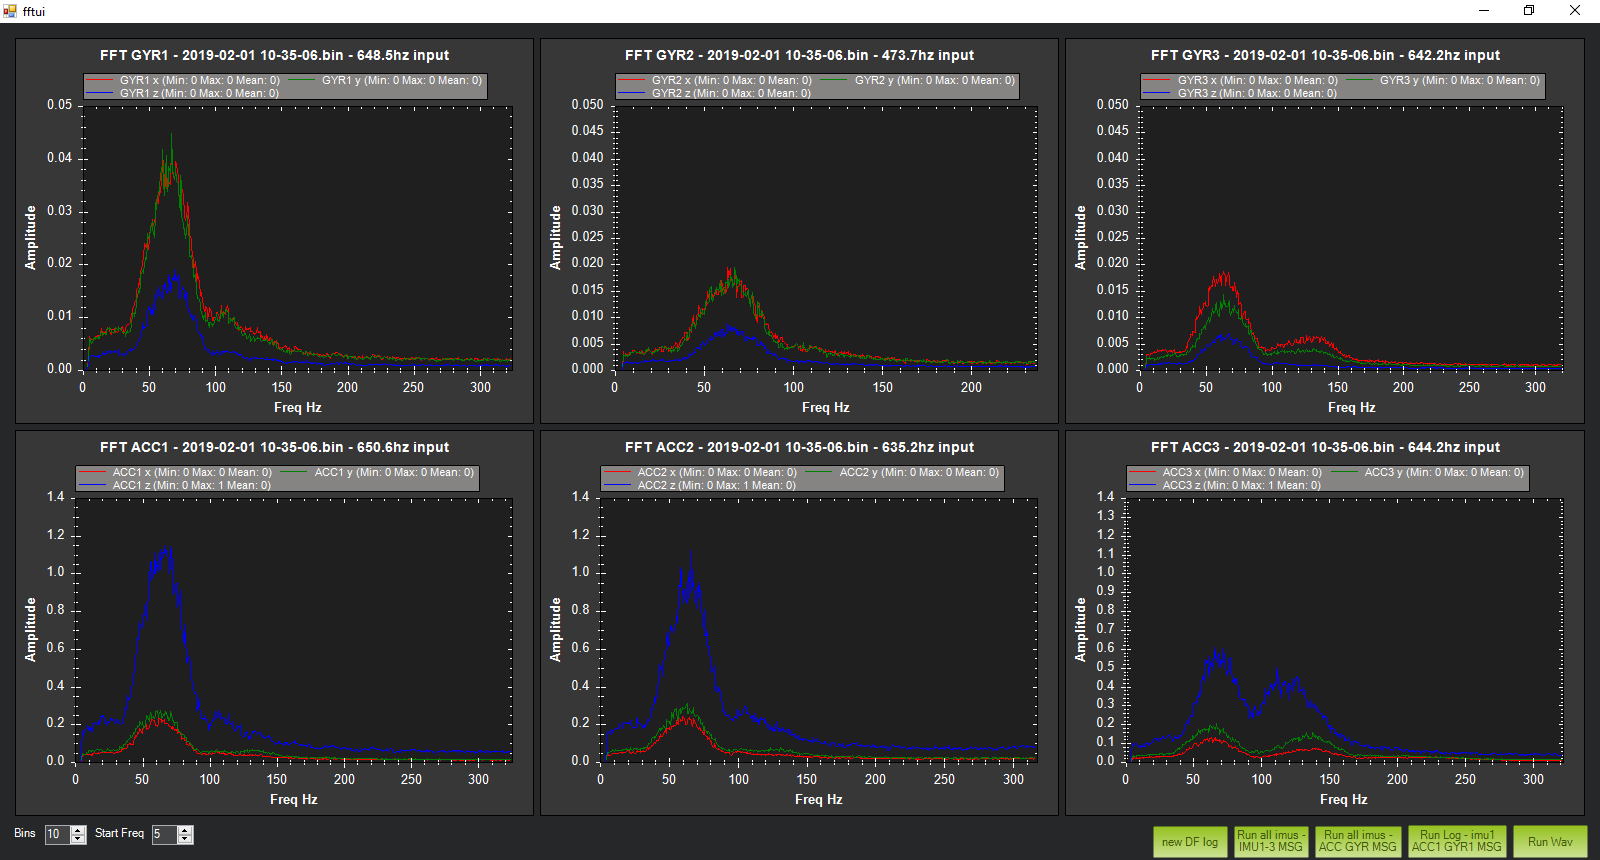
Task: Click GYR3 x legend entry
Action: click(x=1241, y=80)
